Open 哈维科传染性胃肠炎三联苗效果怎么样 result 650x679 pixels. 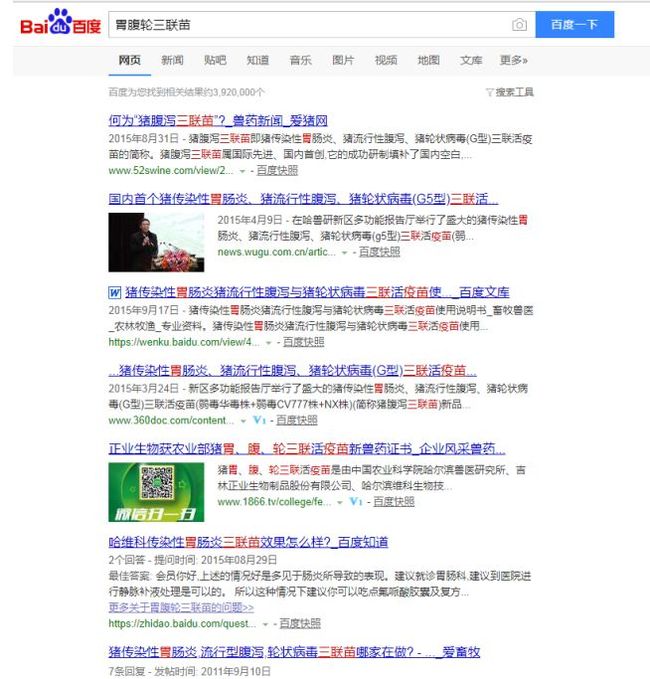pyautogui.click(x=248, y=542)
